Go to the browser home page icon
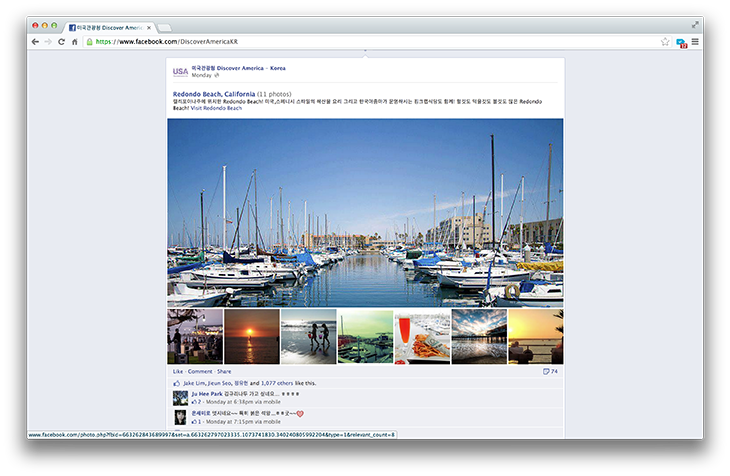730x476 pixels. (74, 42)
